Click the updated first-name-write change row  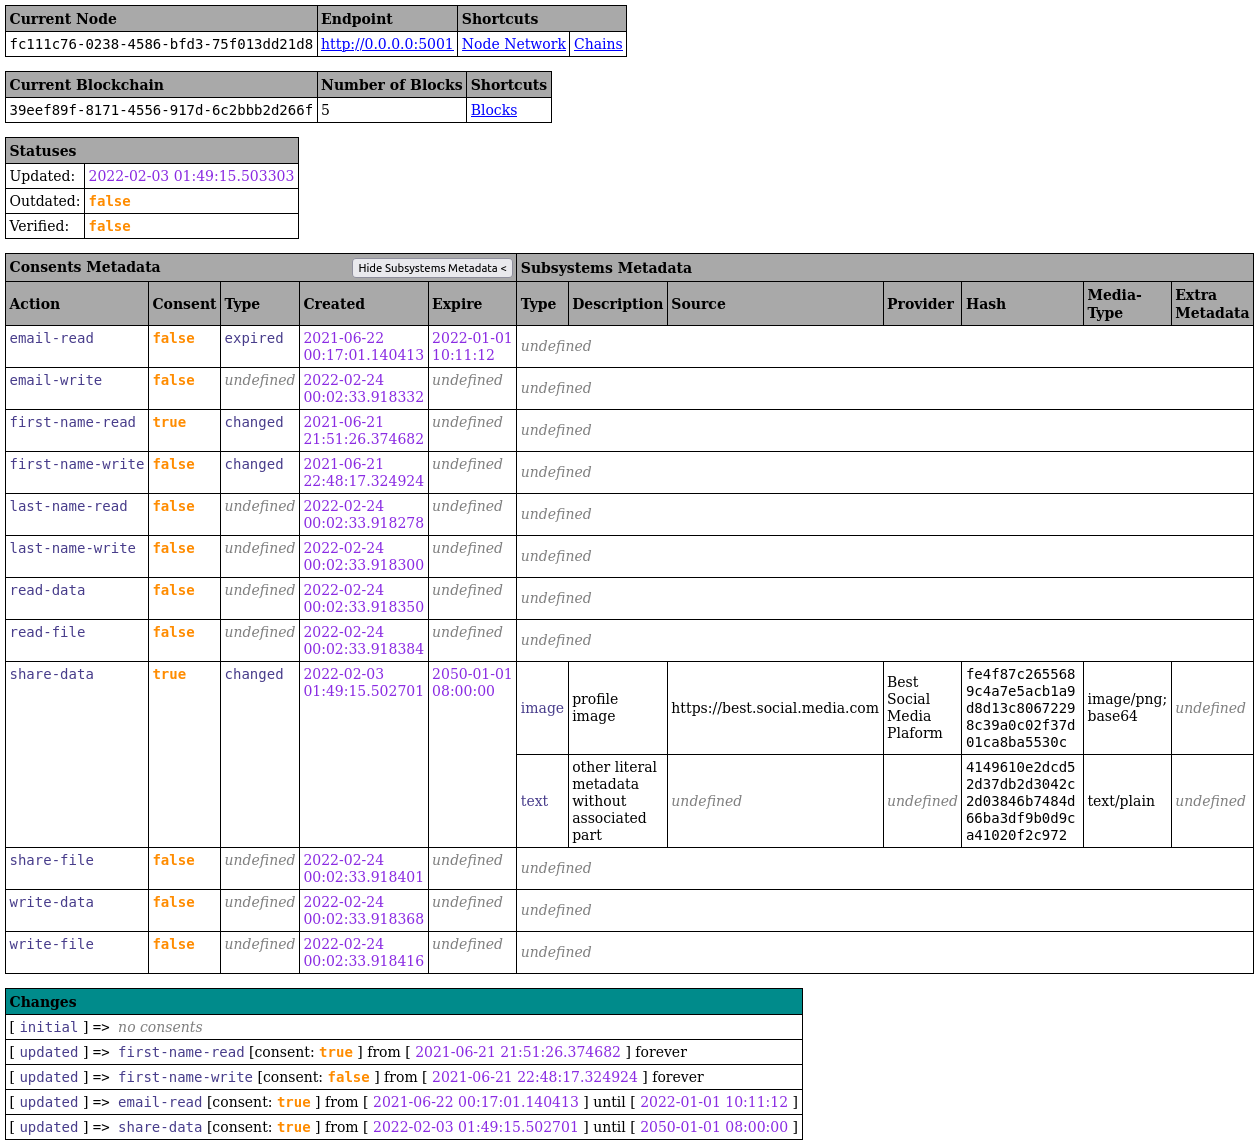pyautogui.click(x=404, y=1077)
